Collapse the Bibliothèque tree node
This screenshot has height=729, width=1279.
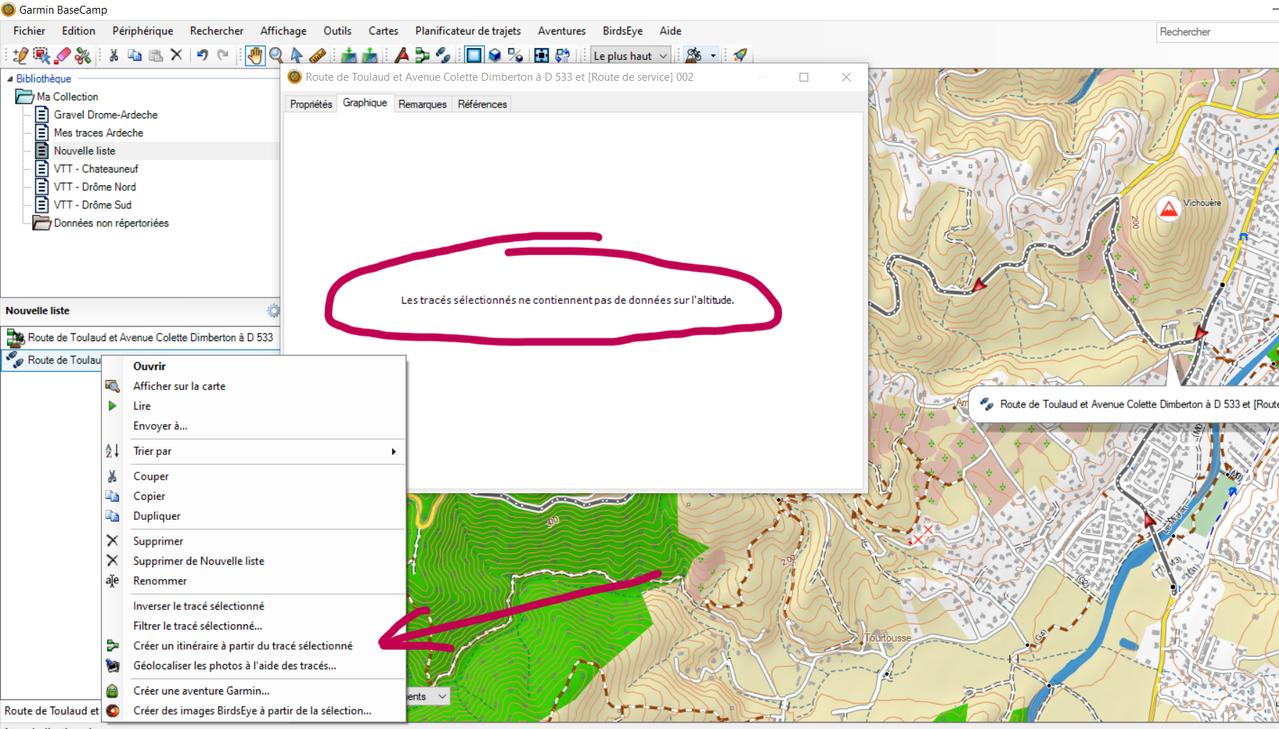(x=10, y=79)
